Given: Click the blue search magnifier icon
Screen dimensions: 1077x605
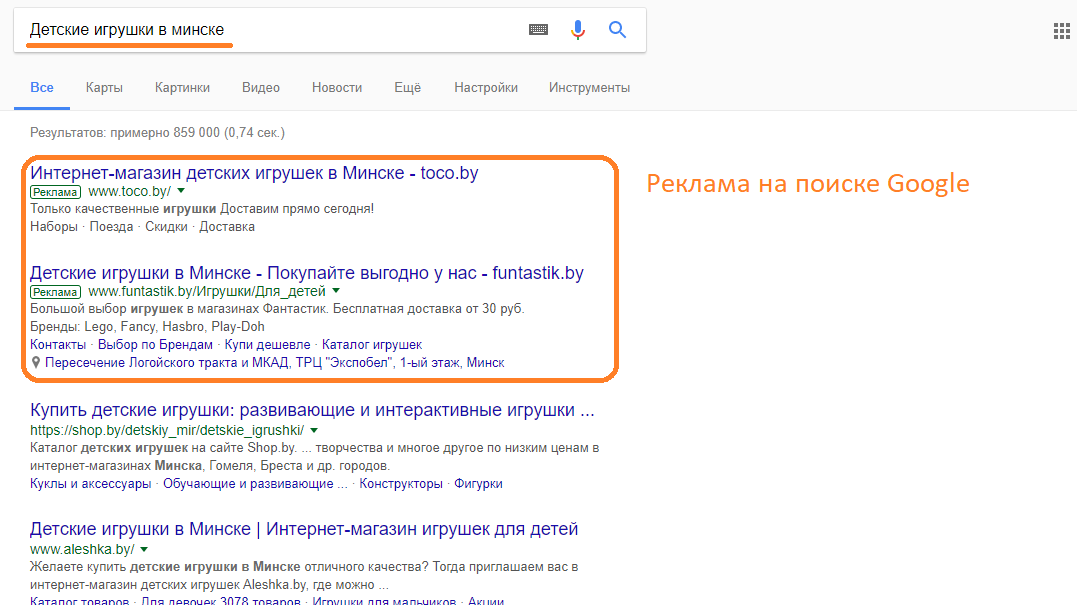Looking at the screenshot, I should pos(617,30).
